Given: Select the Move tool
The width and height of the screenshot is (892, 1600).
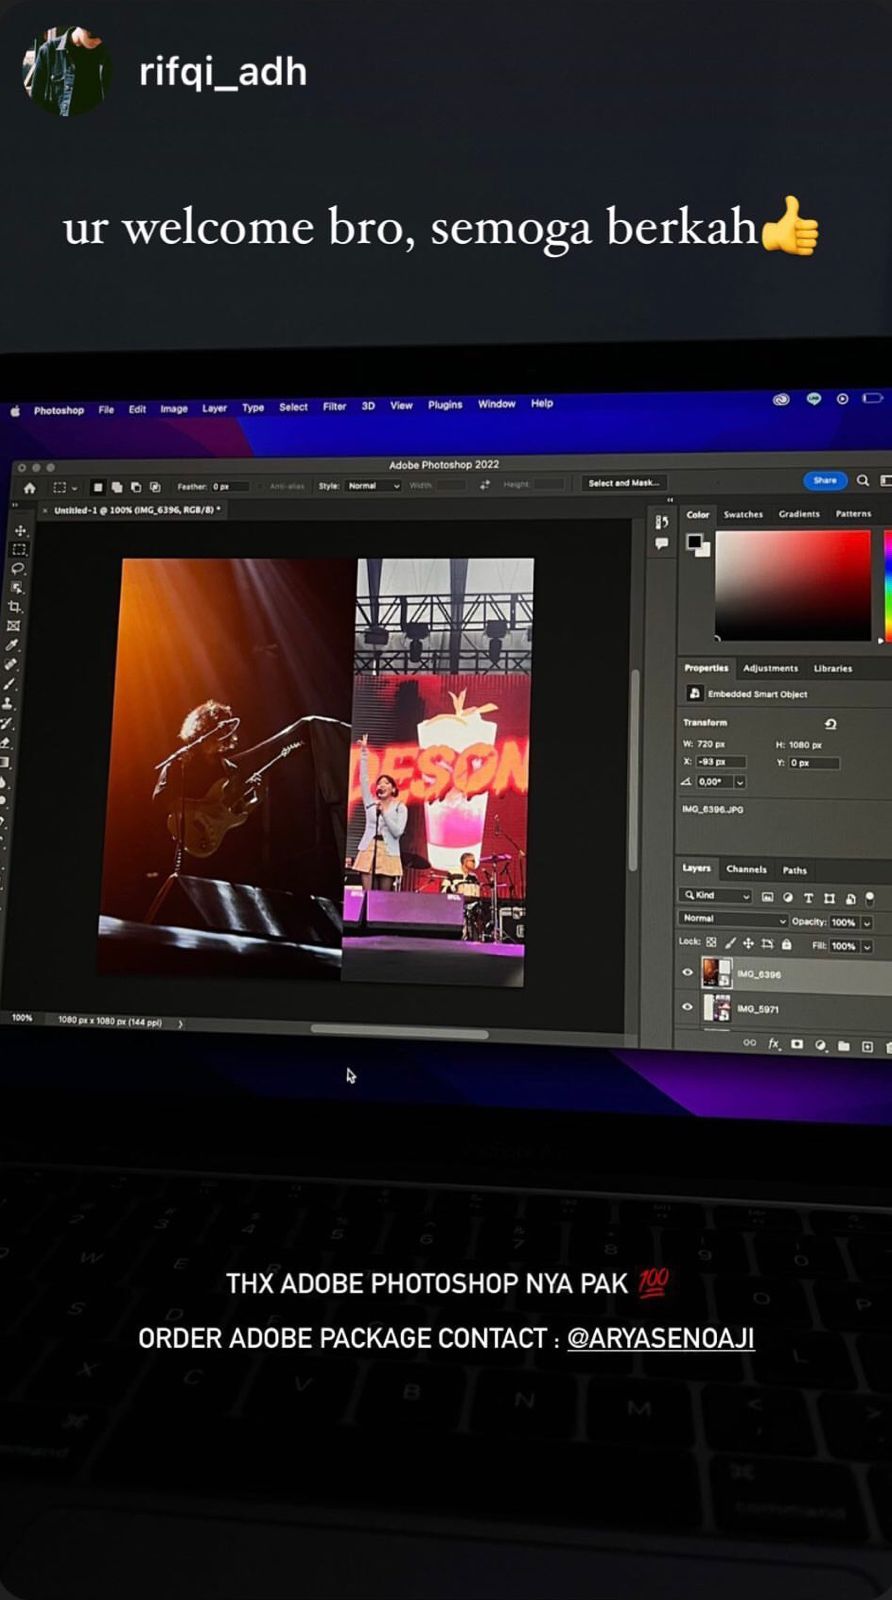Looking at the screenshot, I should (20, 531).
